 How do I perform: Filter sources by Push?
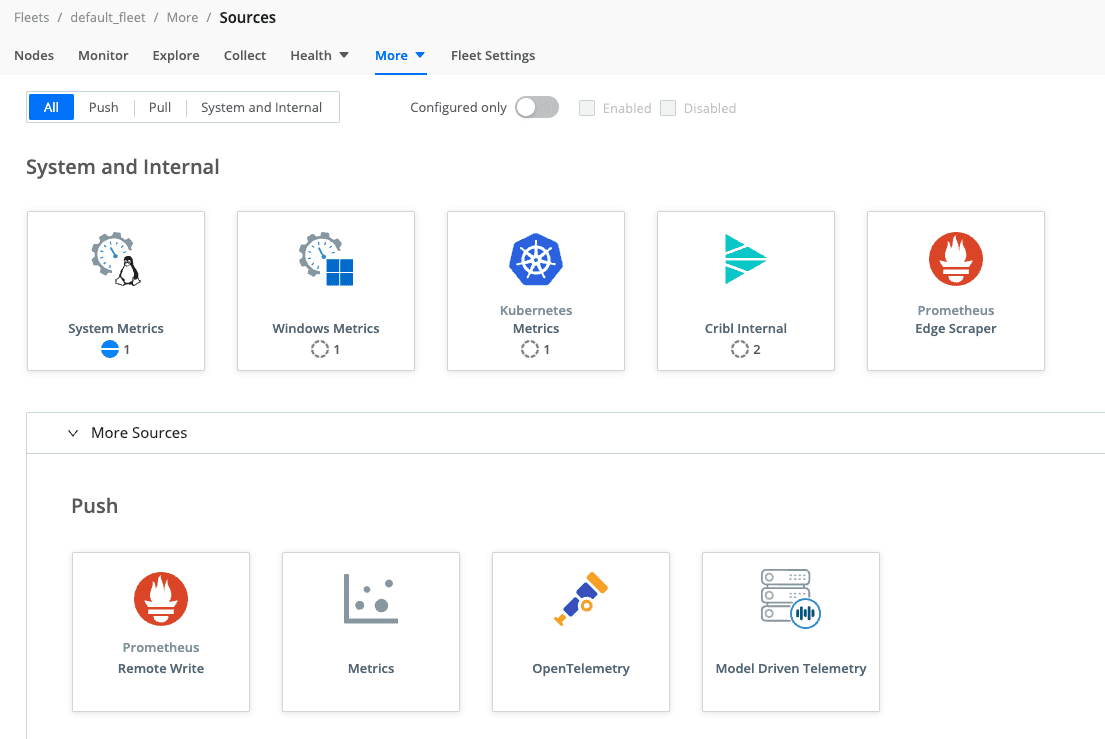tap(104, 108)
